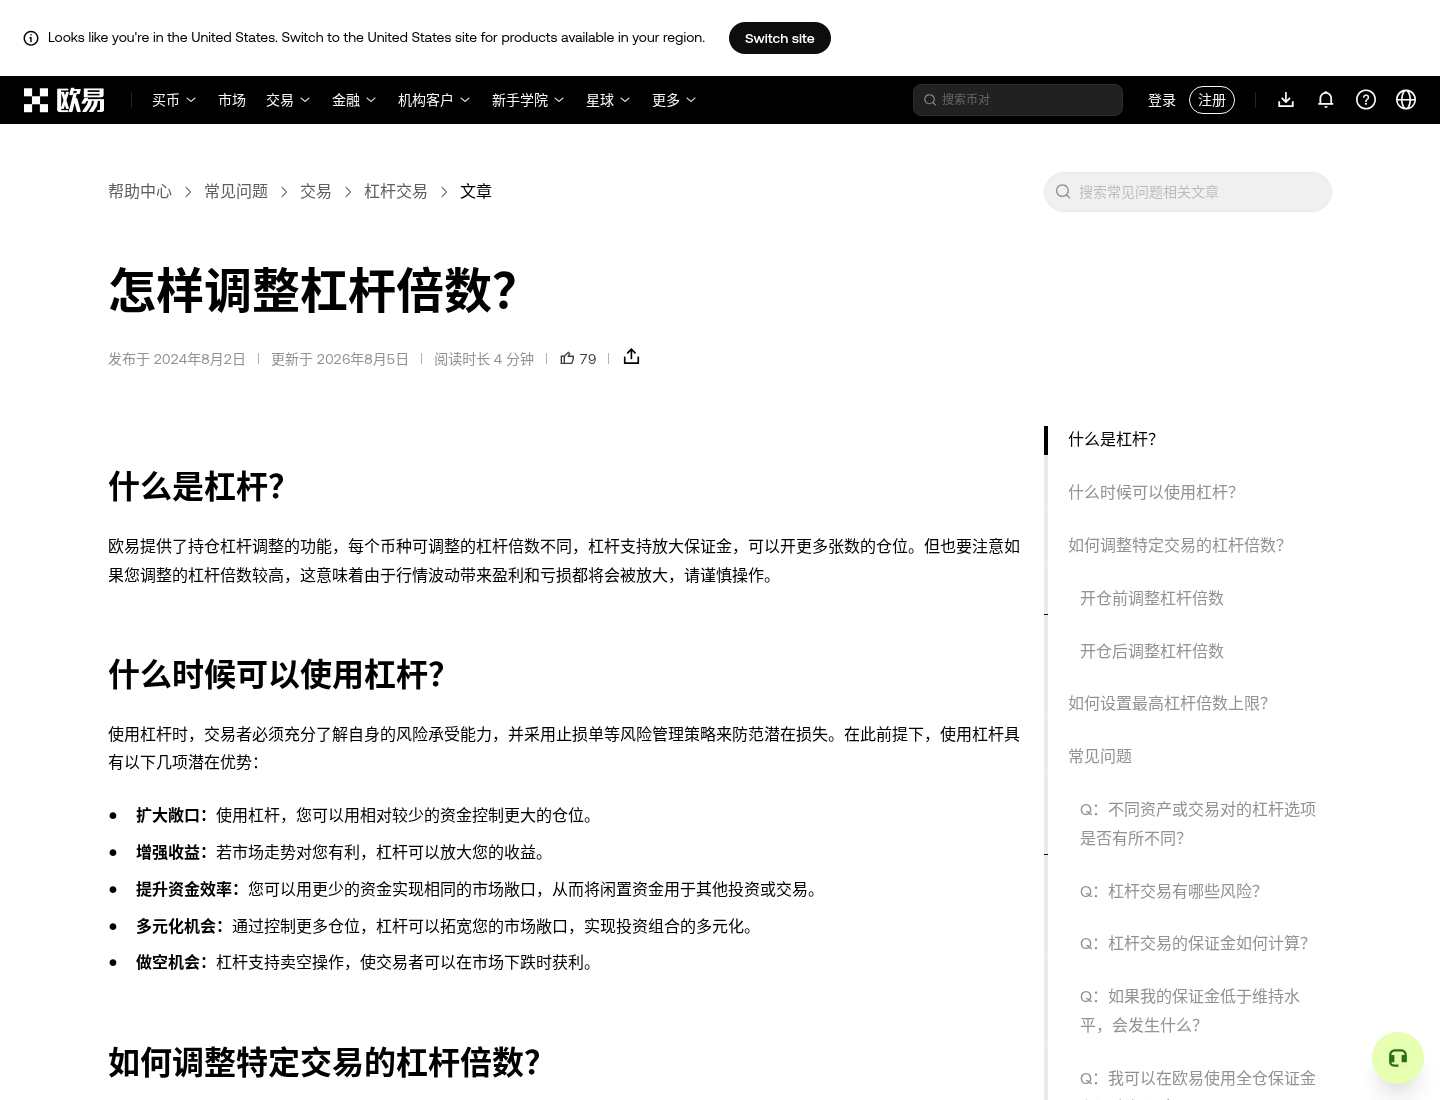The height and width of the screenshot is (1100, 1440).
Task: Jump to 什么是杠杆? in contents
Action: 1112,439
